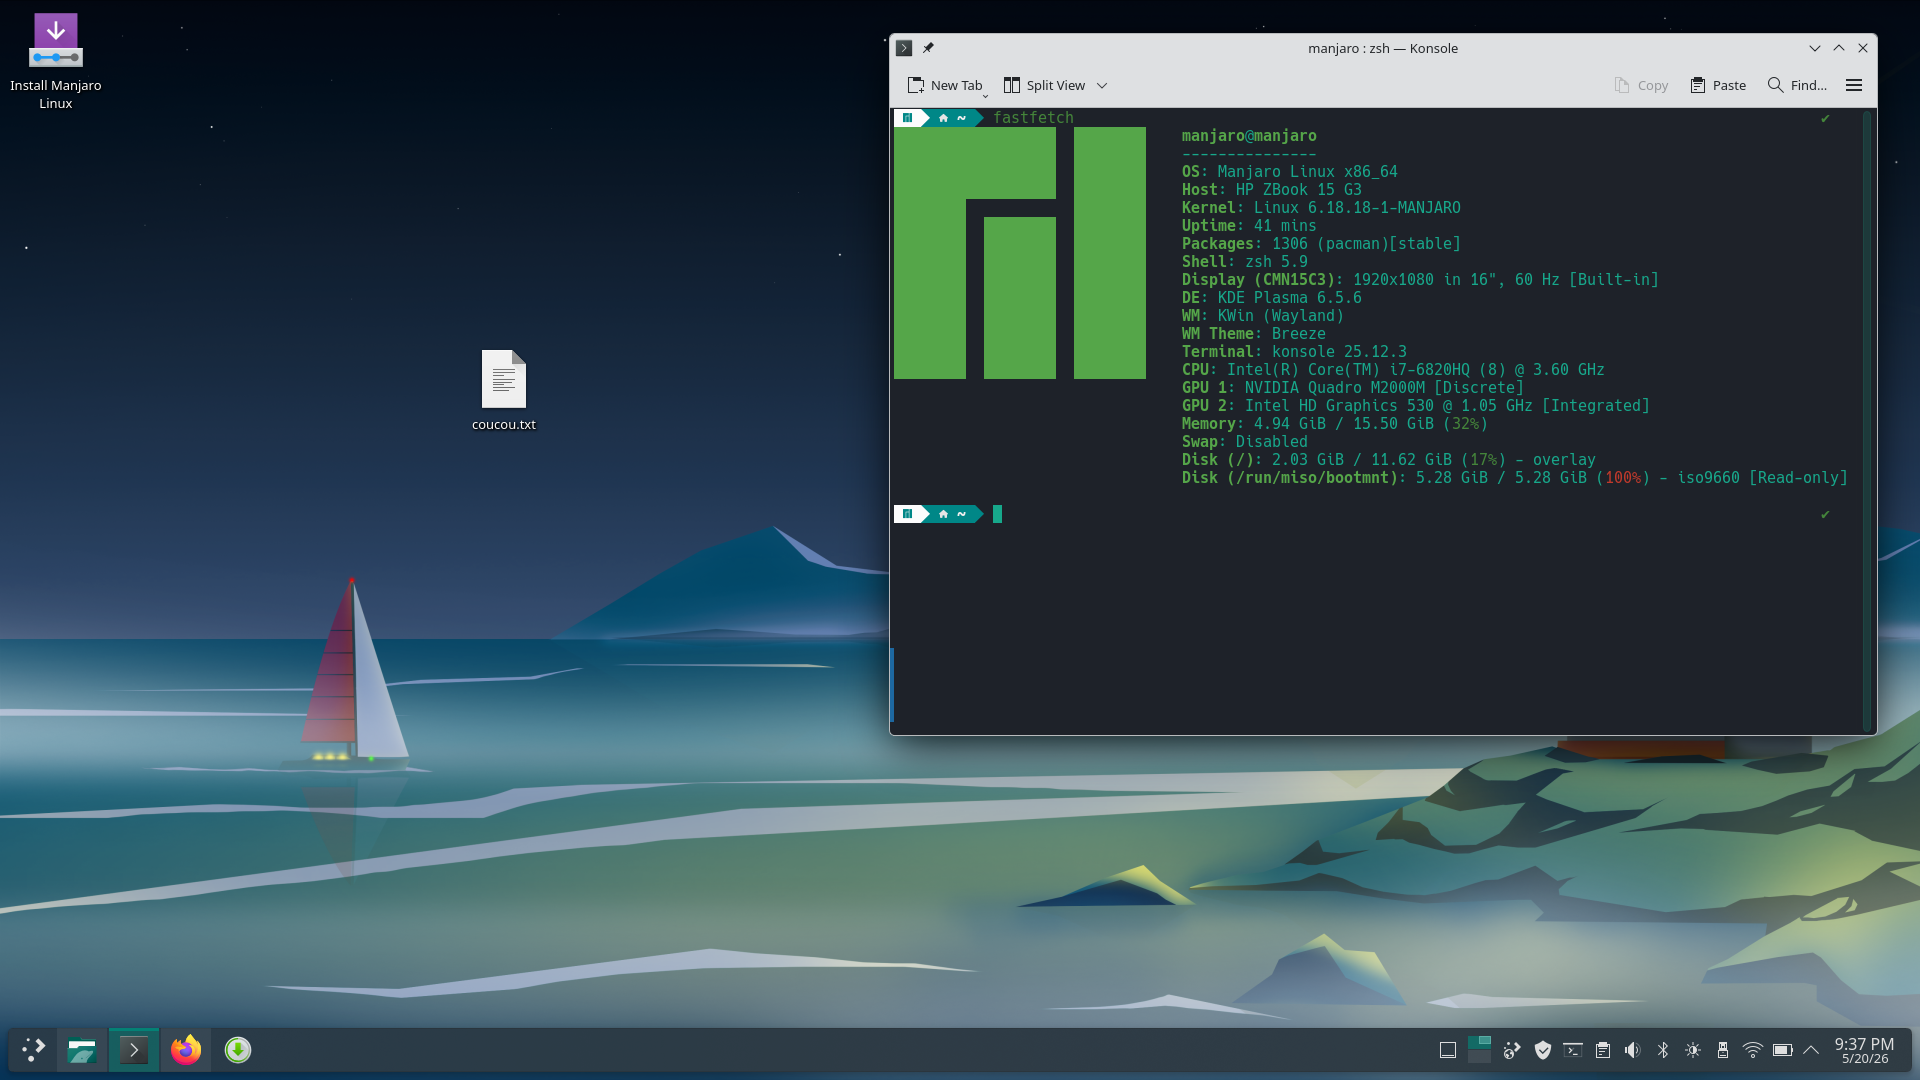The width and height of the screenshot is (1920, 1080).
Task: Open the Konsole hamburger menu
Action: [x=1854, y=86]
